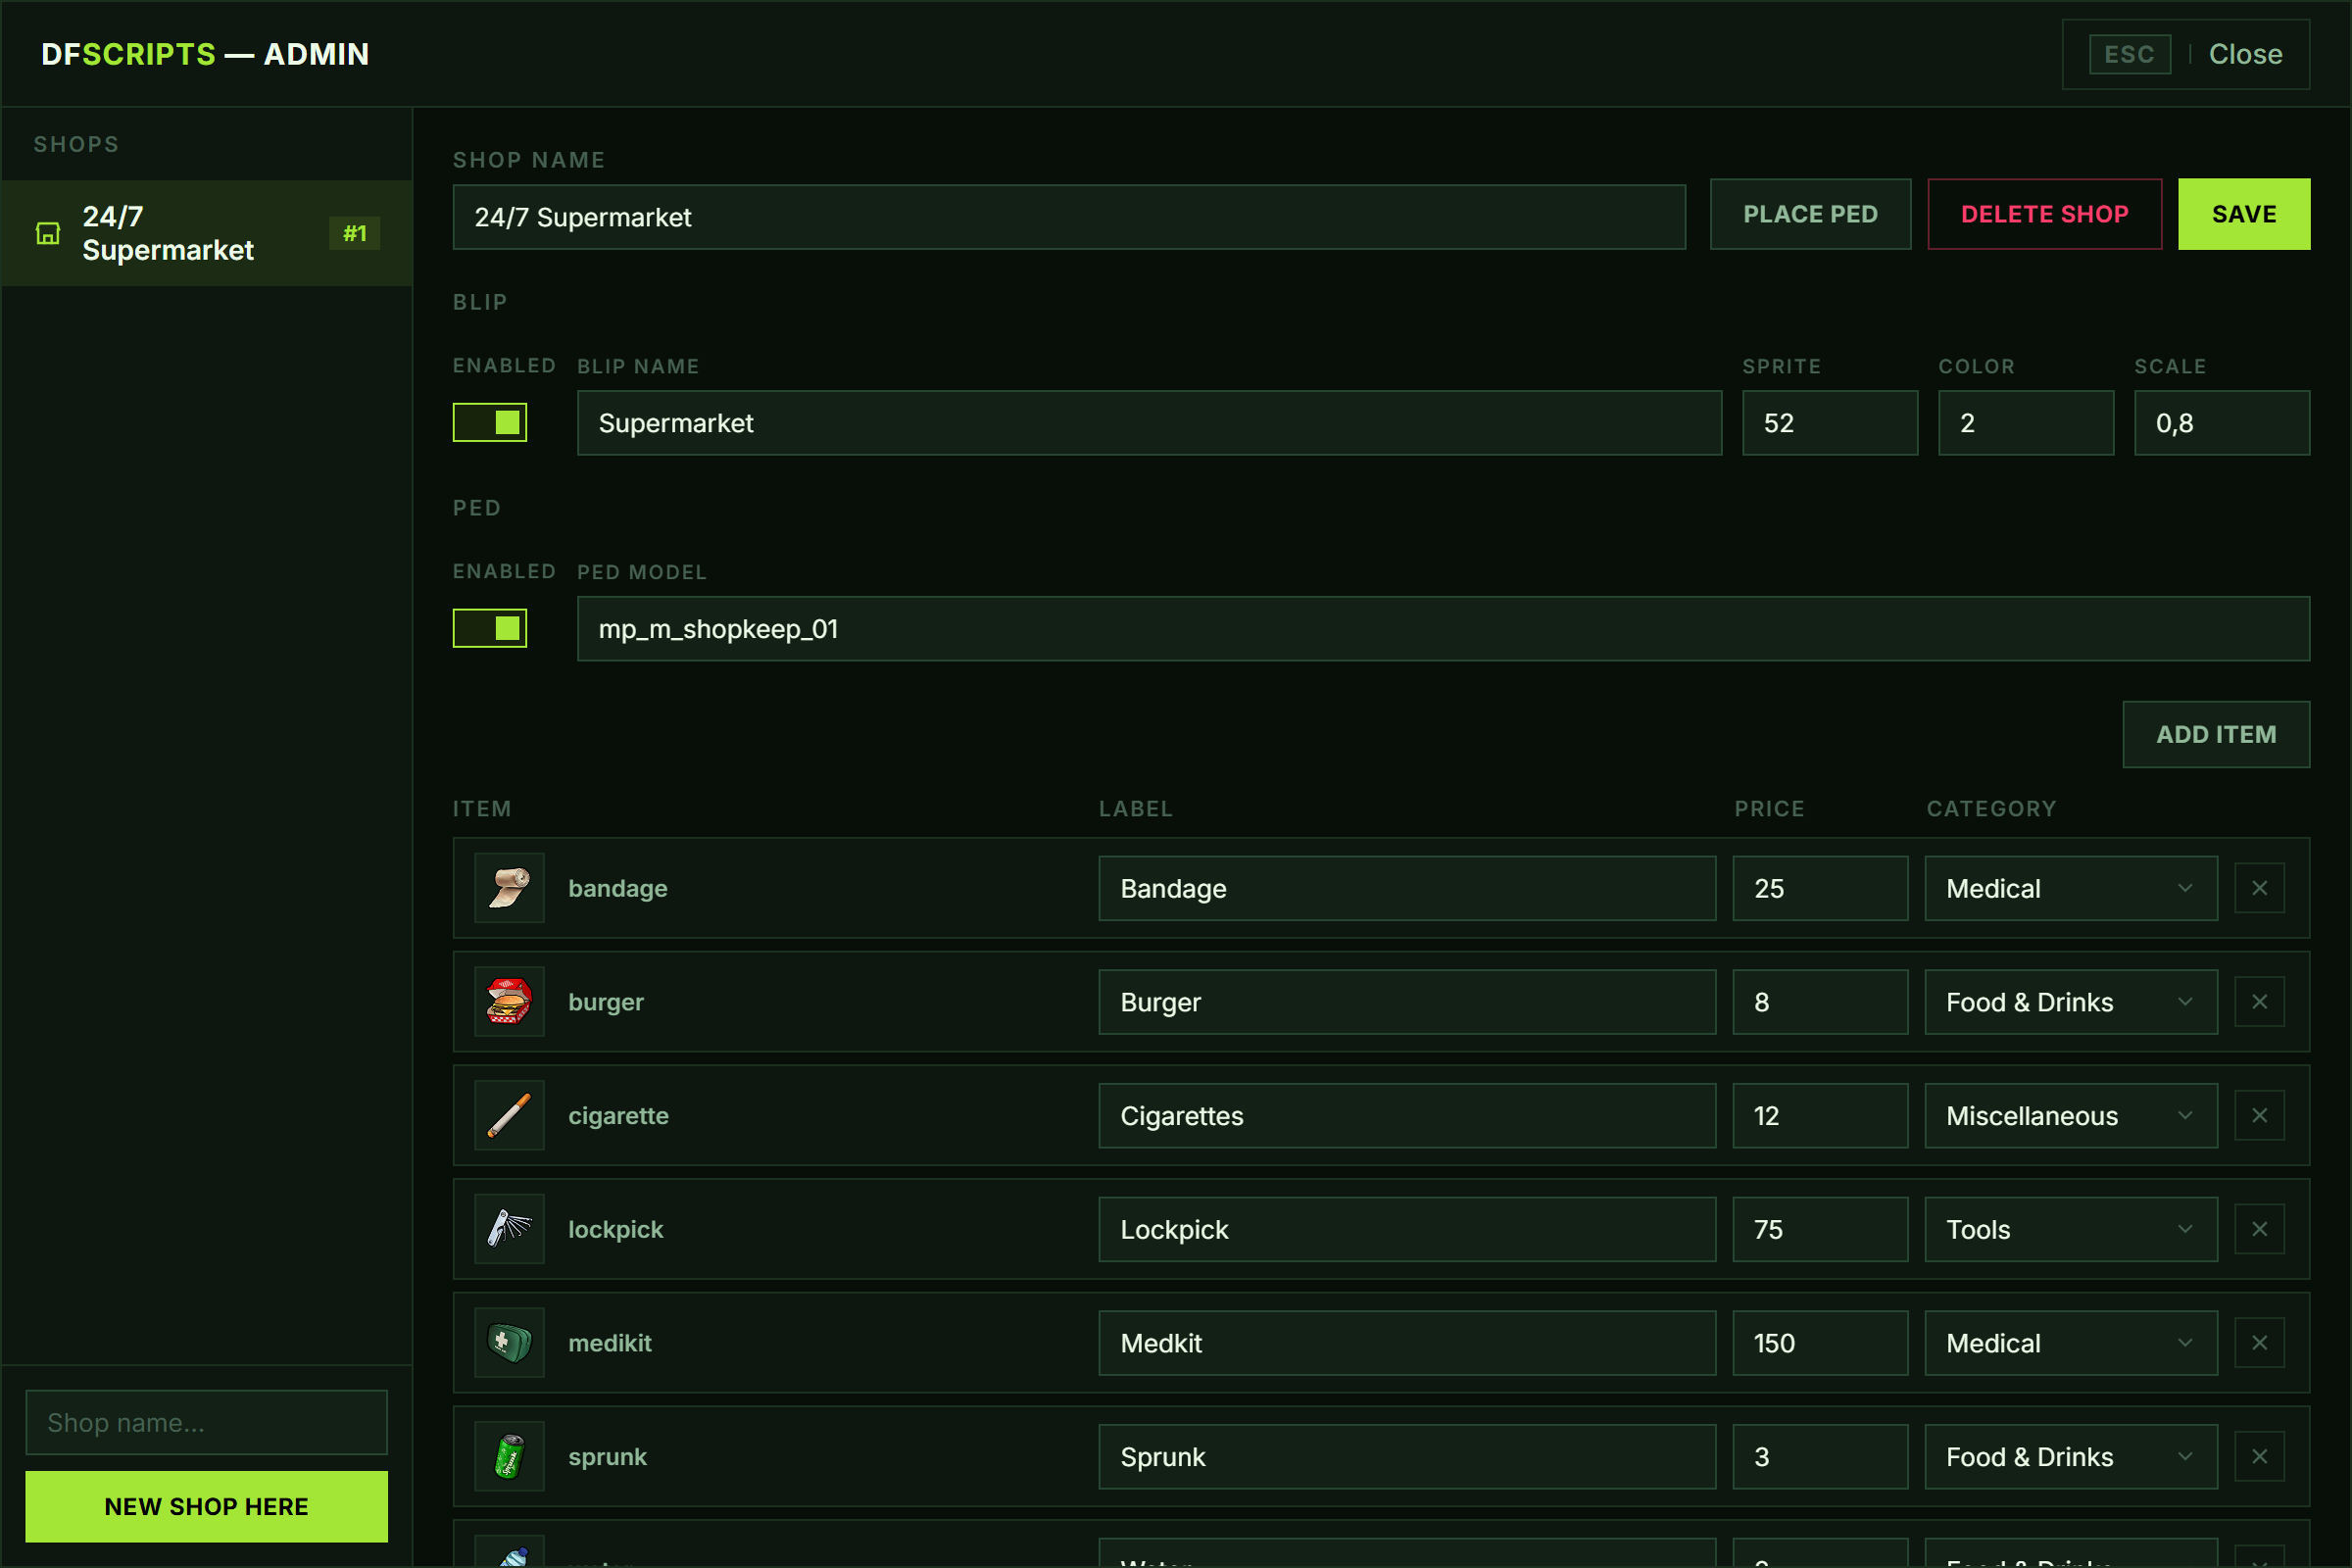Click the Add Item button
This screenshot has width=2352, height=1568.
pyautogui.click(x=2216, y=734)
